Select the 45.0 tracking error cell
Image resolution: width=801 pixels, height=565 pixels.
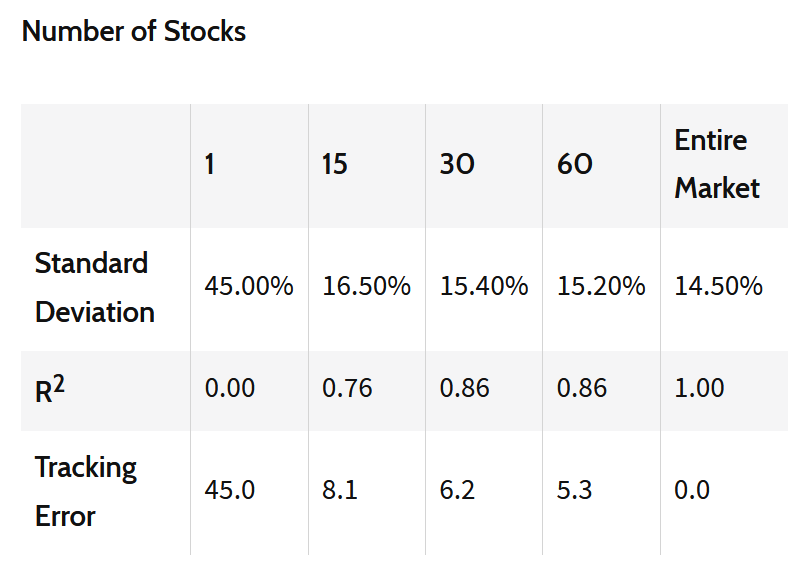point(229,490)
